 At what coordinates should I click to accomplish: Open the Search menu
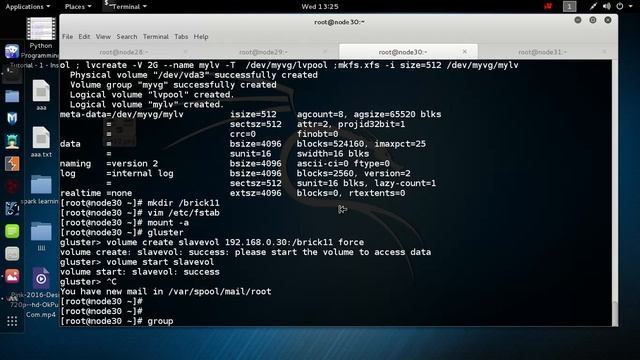coord(127,36)
